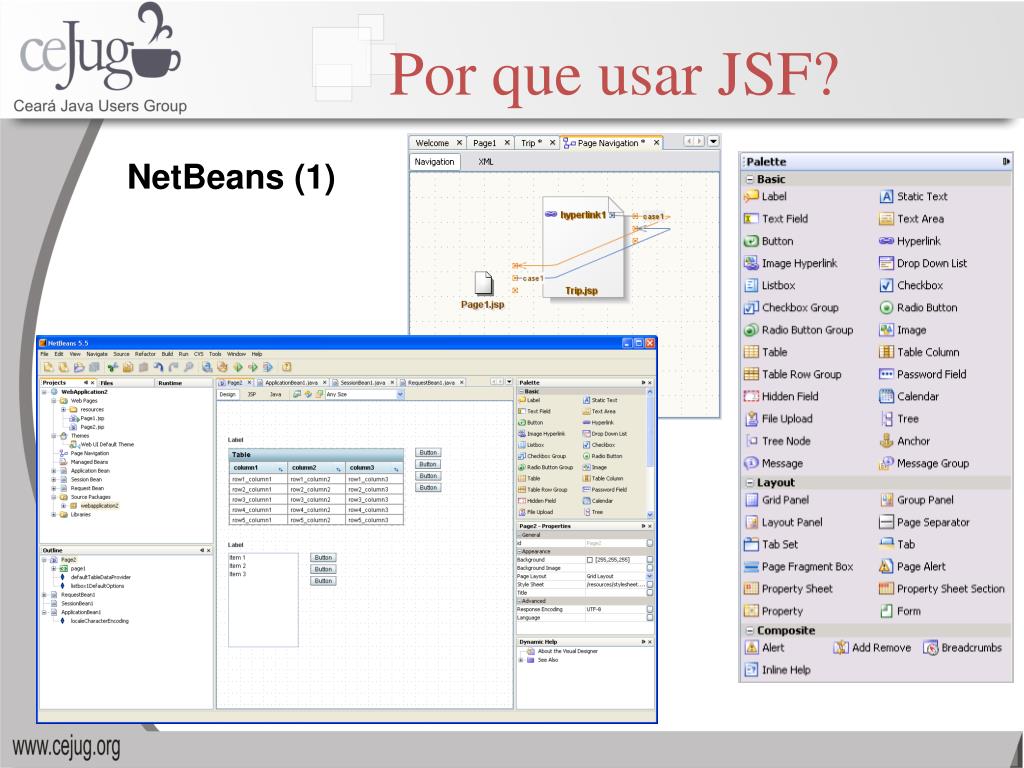The image size is (1024, 768).
Task: Open the CVS menu in NetBeans
Action: click(199, 354)
